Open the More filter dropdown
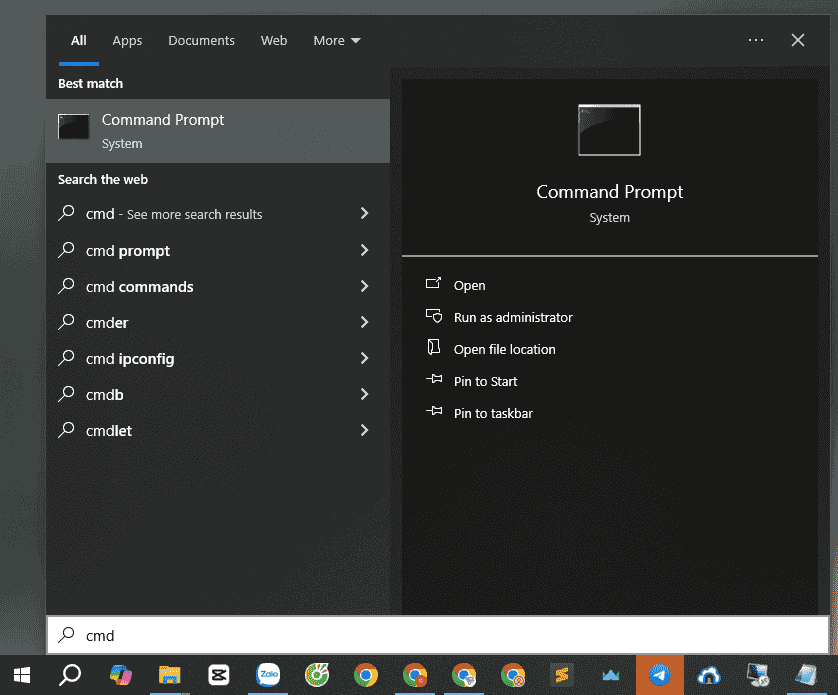This screenshot has height=695, width=838. [337, 41]
